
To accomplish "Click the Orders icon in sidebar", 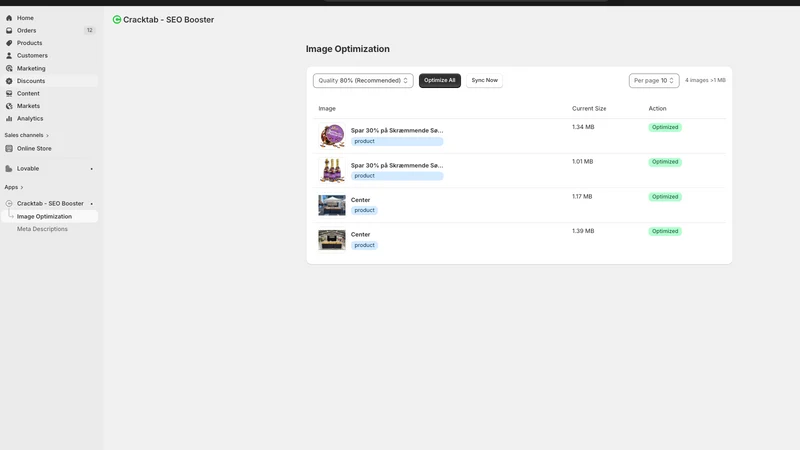I will pos(9,31).
